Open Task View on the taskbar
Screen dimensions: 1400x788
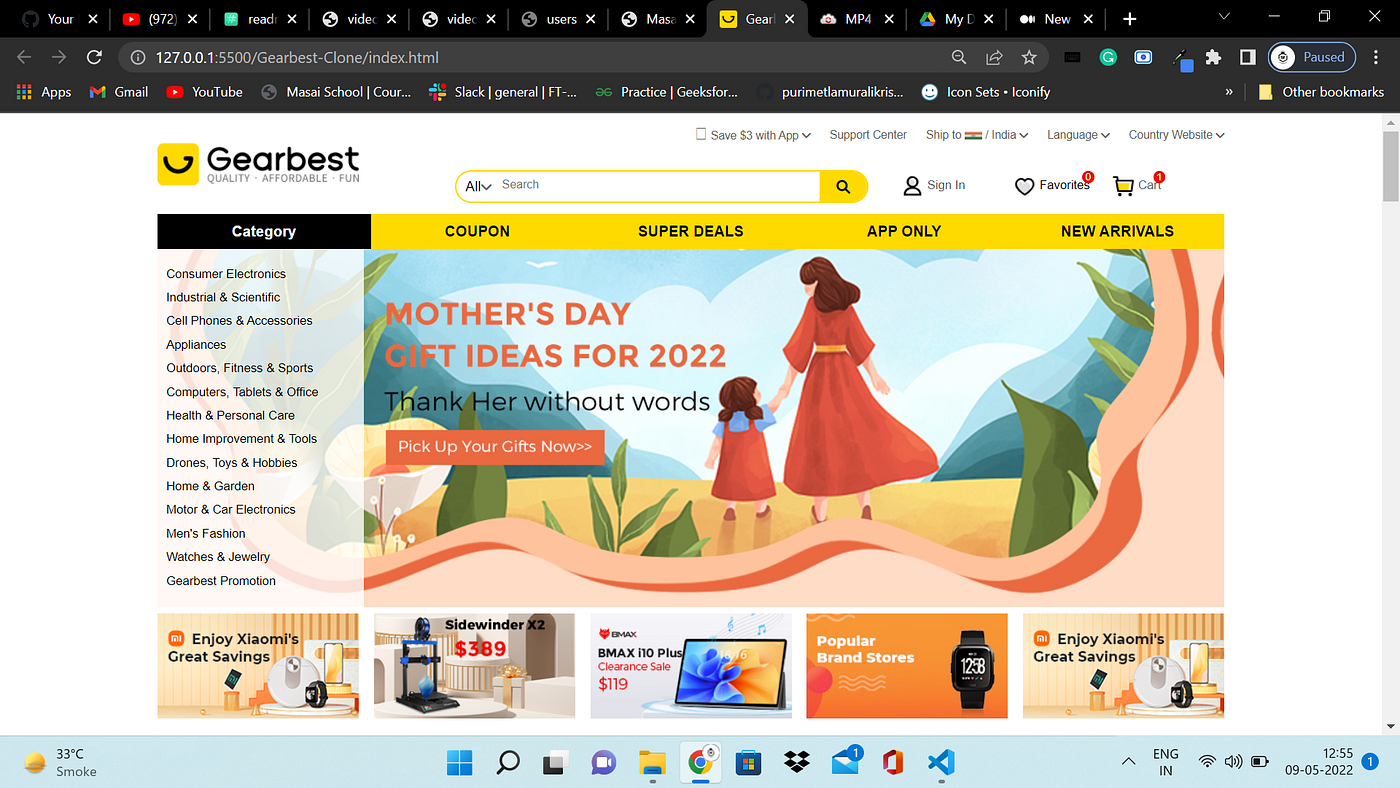pos(556,763)
